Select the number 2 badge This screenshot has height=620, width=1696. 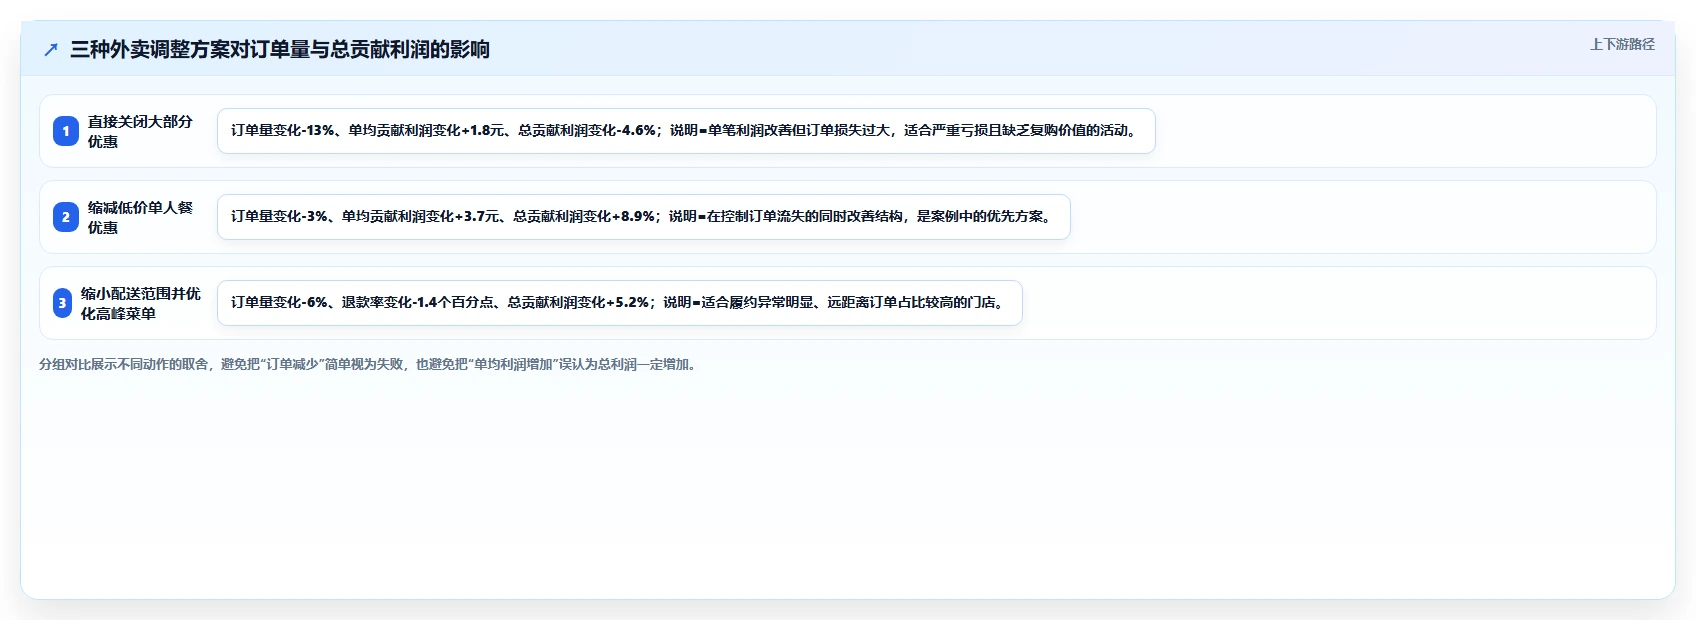point(66,217)
